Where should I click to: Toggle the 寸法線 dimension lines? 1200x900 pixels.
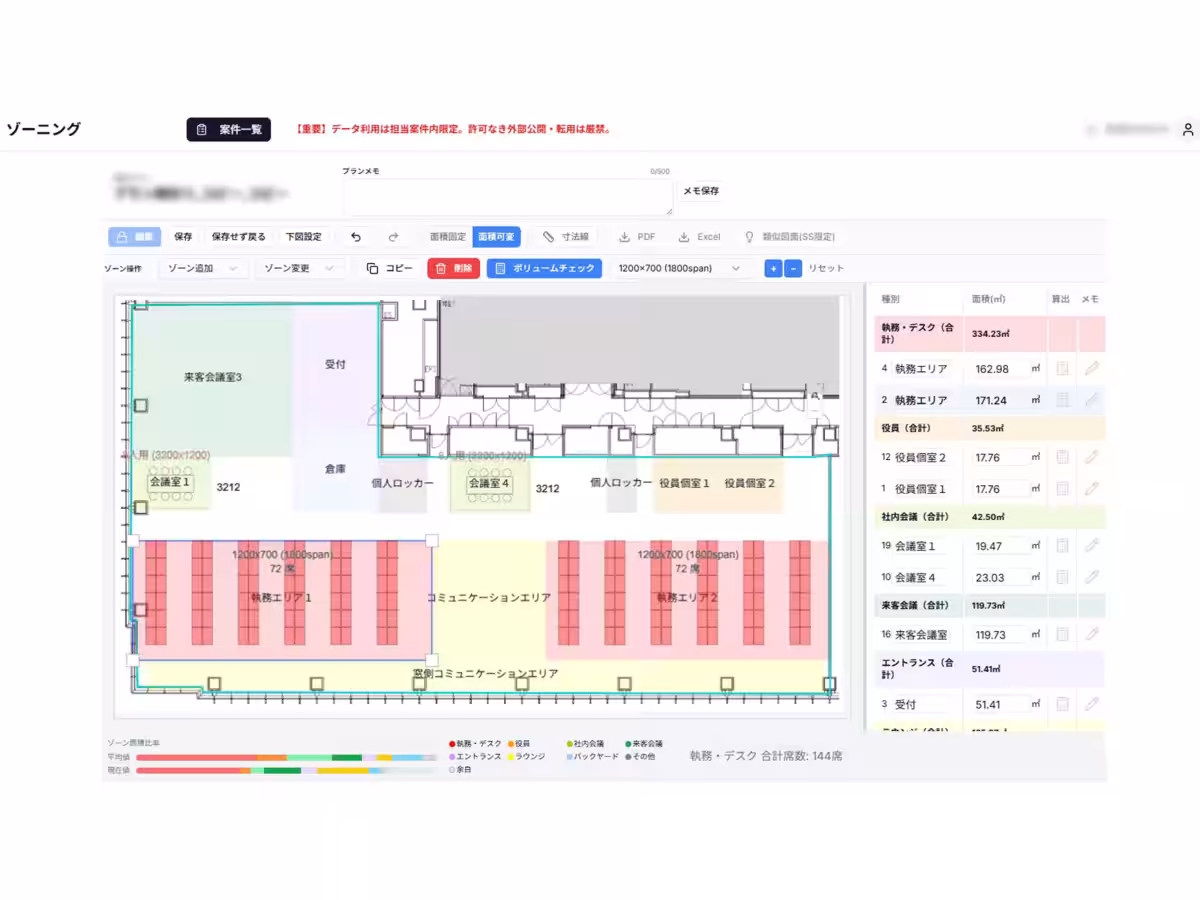click(x=565, y=237)
